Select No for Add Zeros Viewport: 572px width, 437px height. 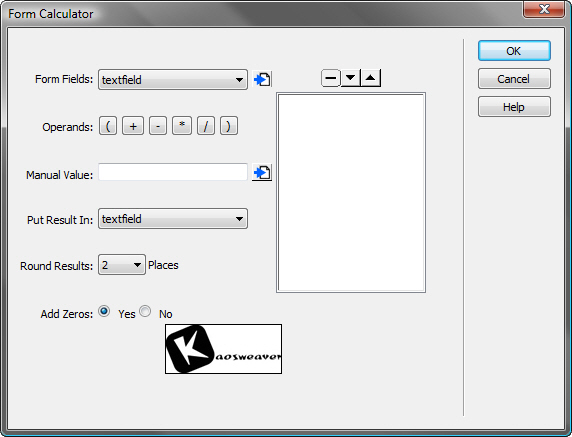pos(145,312)
